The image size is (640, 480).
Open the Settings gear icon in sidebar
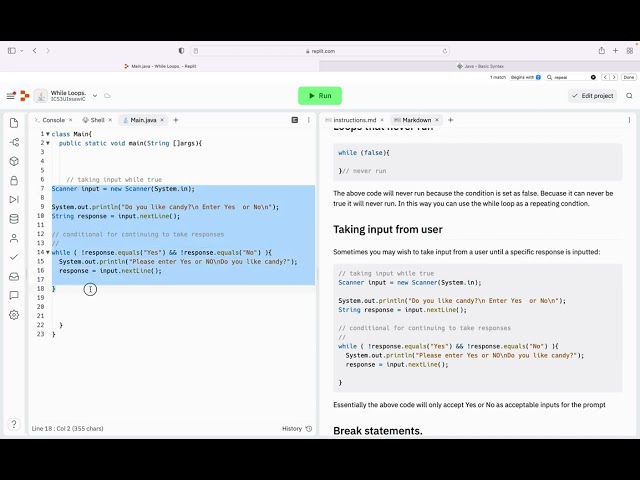(x=14, y=315)
